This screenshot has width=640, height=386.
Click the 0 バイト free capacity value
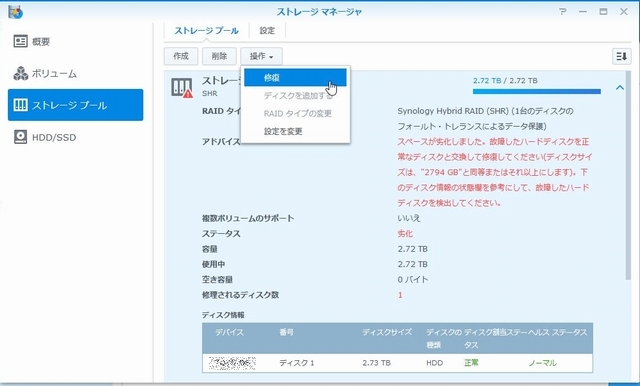click(x=413, y=280)
